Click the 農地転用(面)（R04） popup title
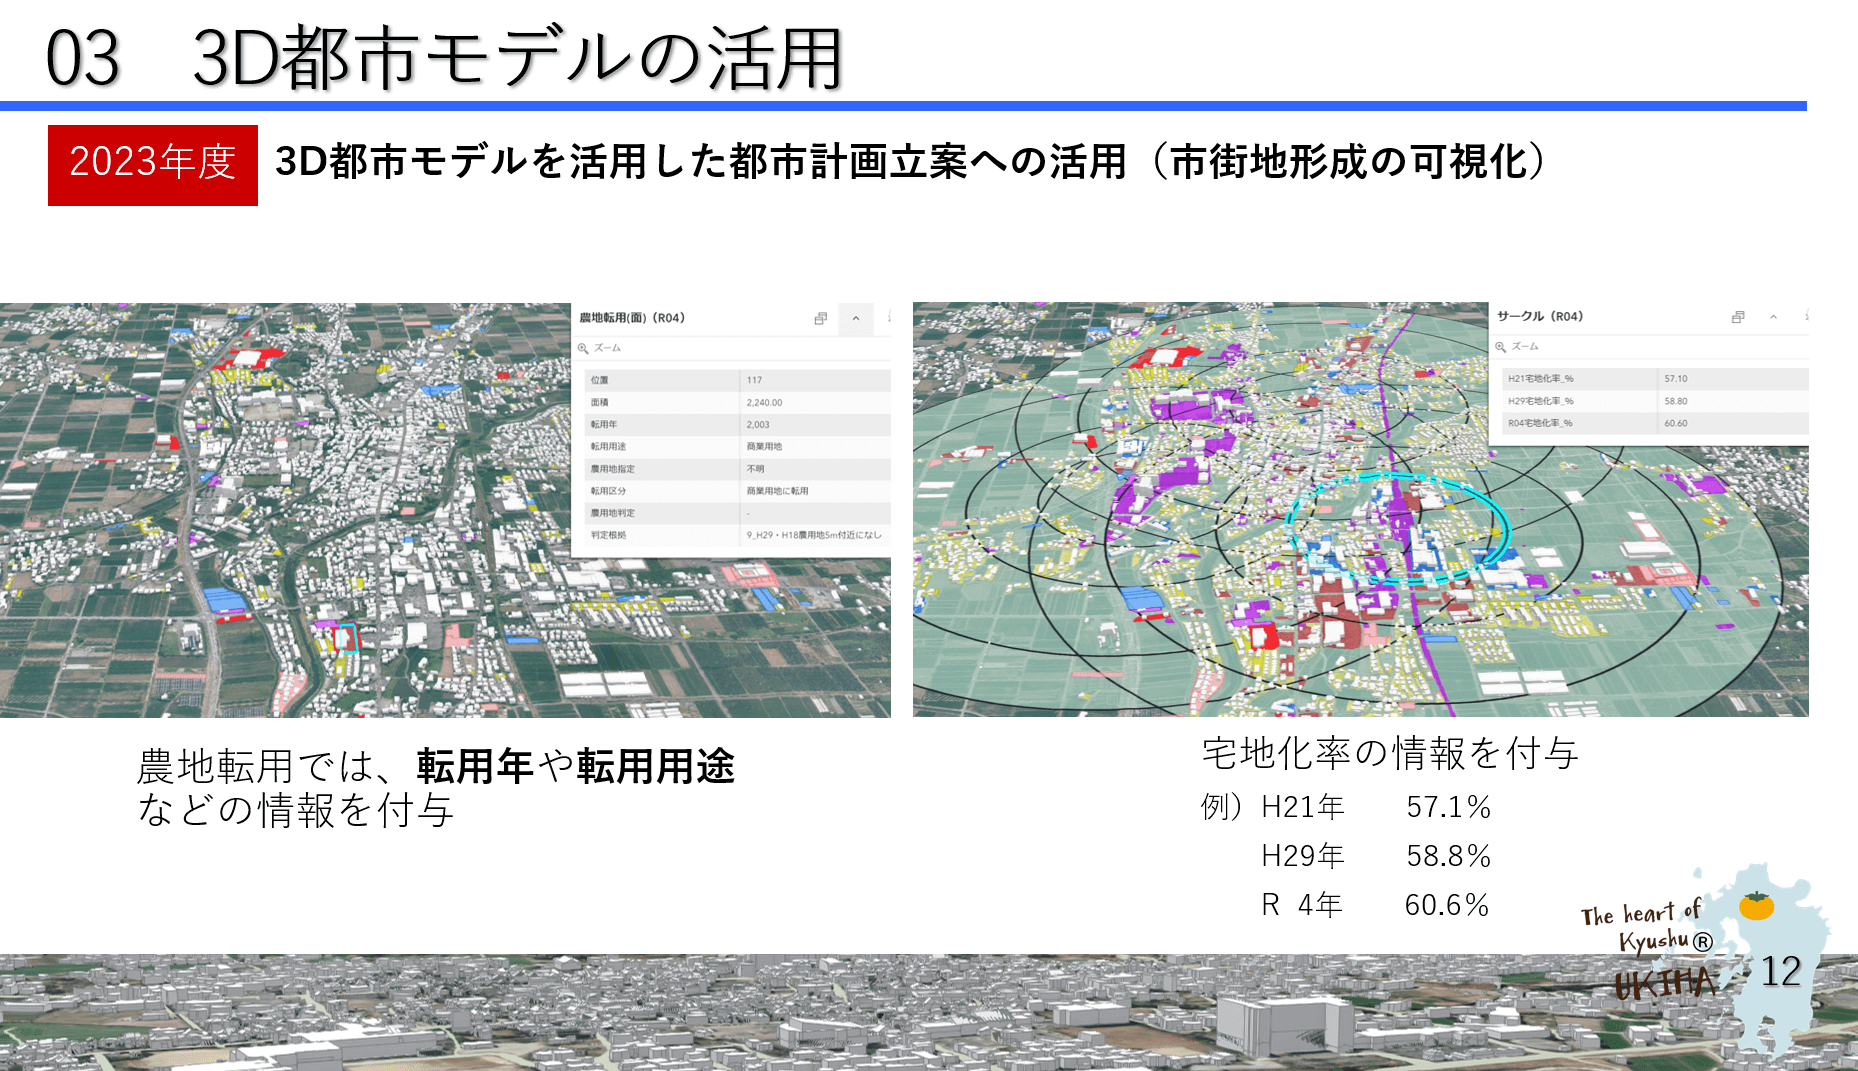 pos(632,318)
